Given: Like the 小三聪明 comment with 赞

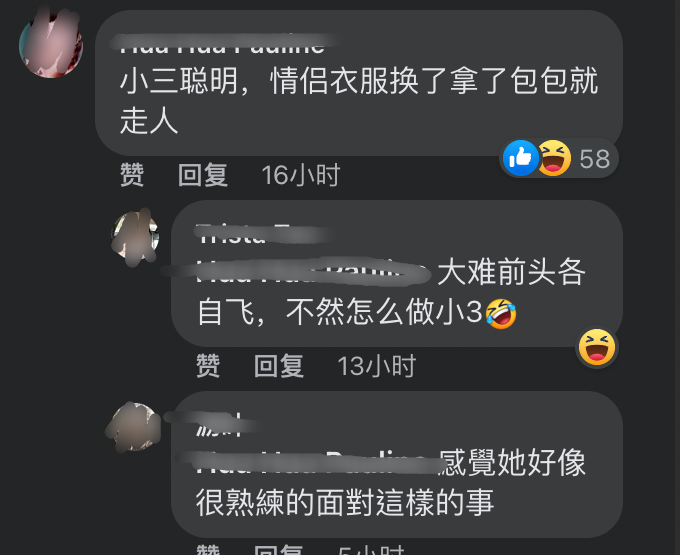Looking at the screenshot, I should pyautogui.click(x=132, y=175).
